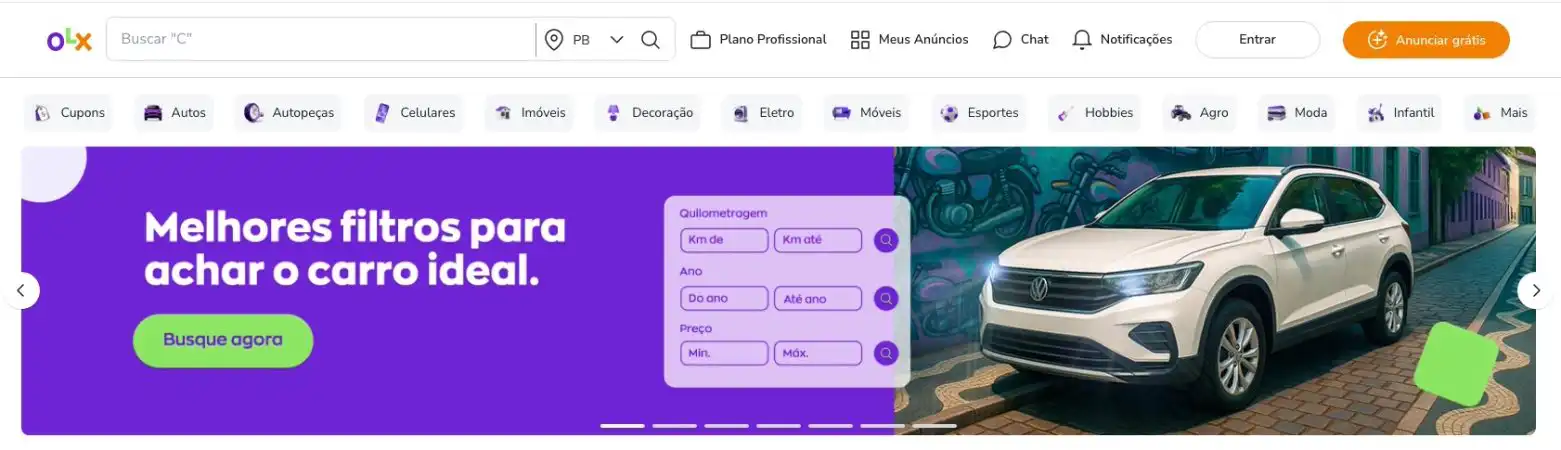Open the Celulares category

tap(414, 113)
